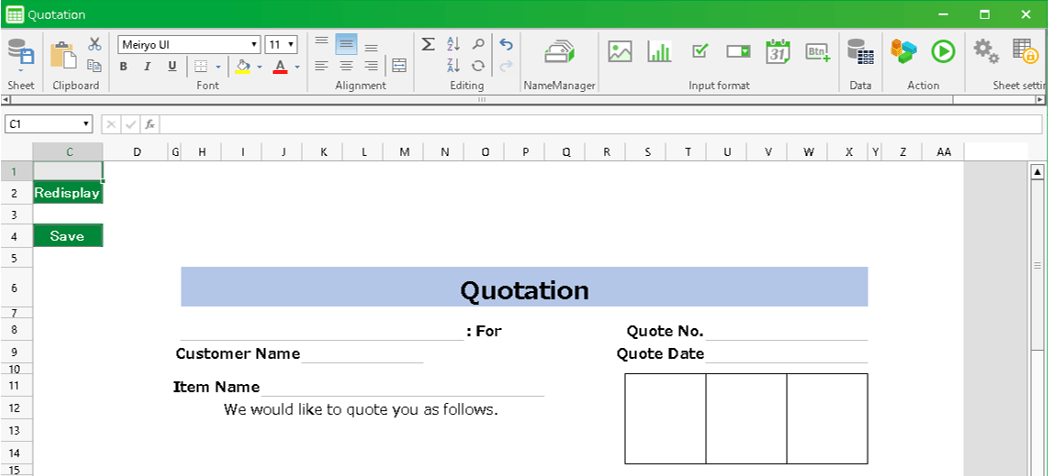Click the Redisplay button
Image resolution: width=1048 pixels, height=476 pixels.
coord(67,193)
